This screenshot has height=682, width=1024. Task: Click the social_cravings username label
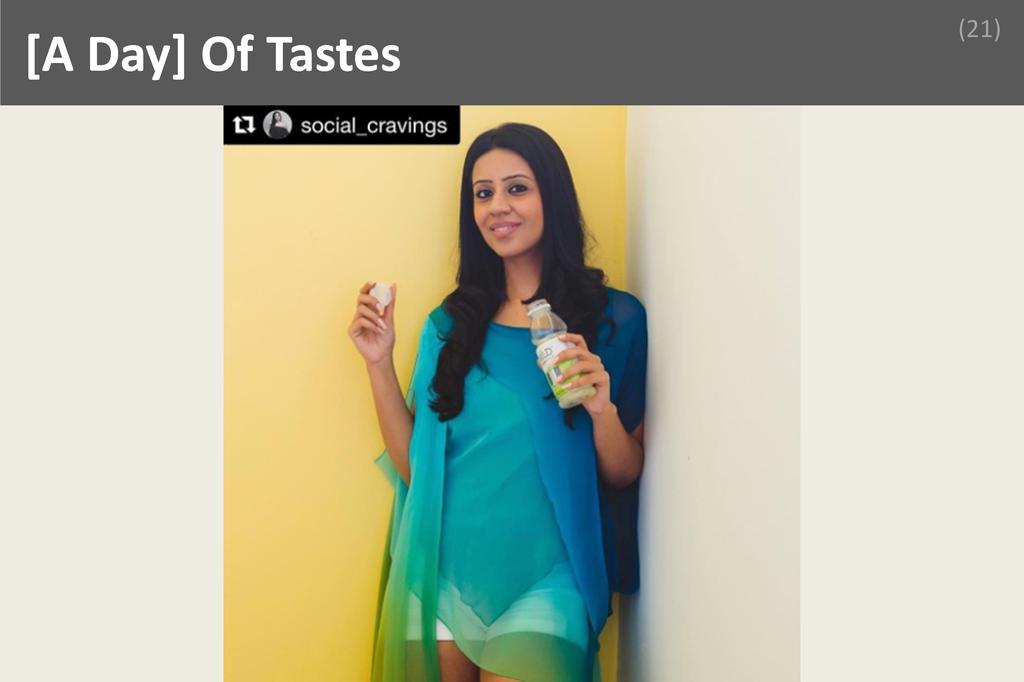pos(374,125)
